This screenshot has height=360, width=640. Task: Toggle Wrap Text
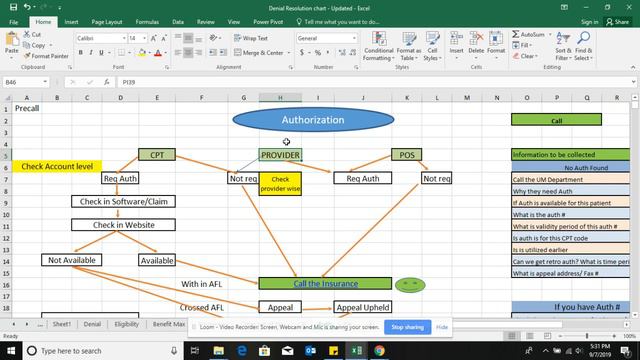pyautogui.click(x=251, y=38)
